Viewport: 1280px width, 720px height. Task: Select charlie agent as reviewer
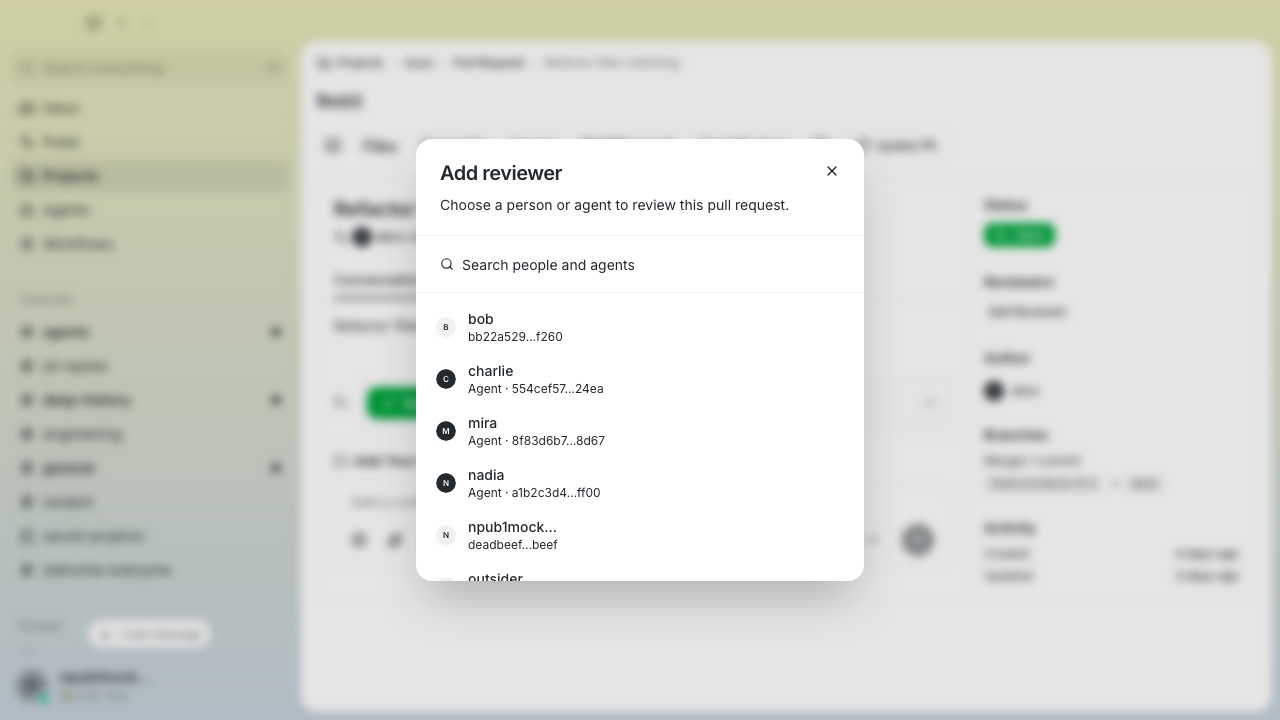coord(640,379)
